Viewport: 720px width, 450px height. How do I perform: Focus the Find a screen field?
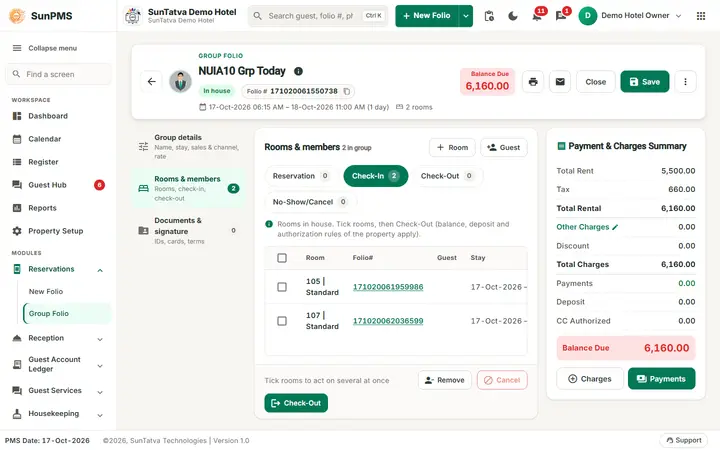point(58,74)
